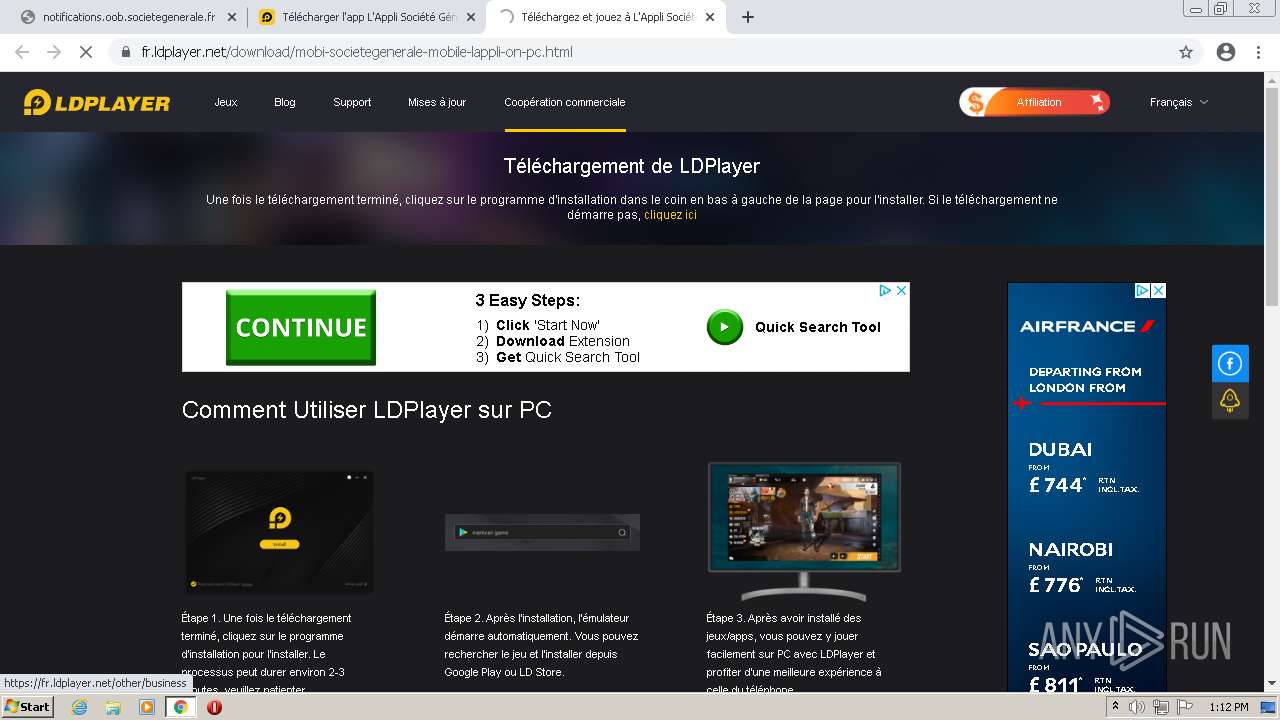
Task: Stop loading the page
Action: (x=86, y=52)
